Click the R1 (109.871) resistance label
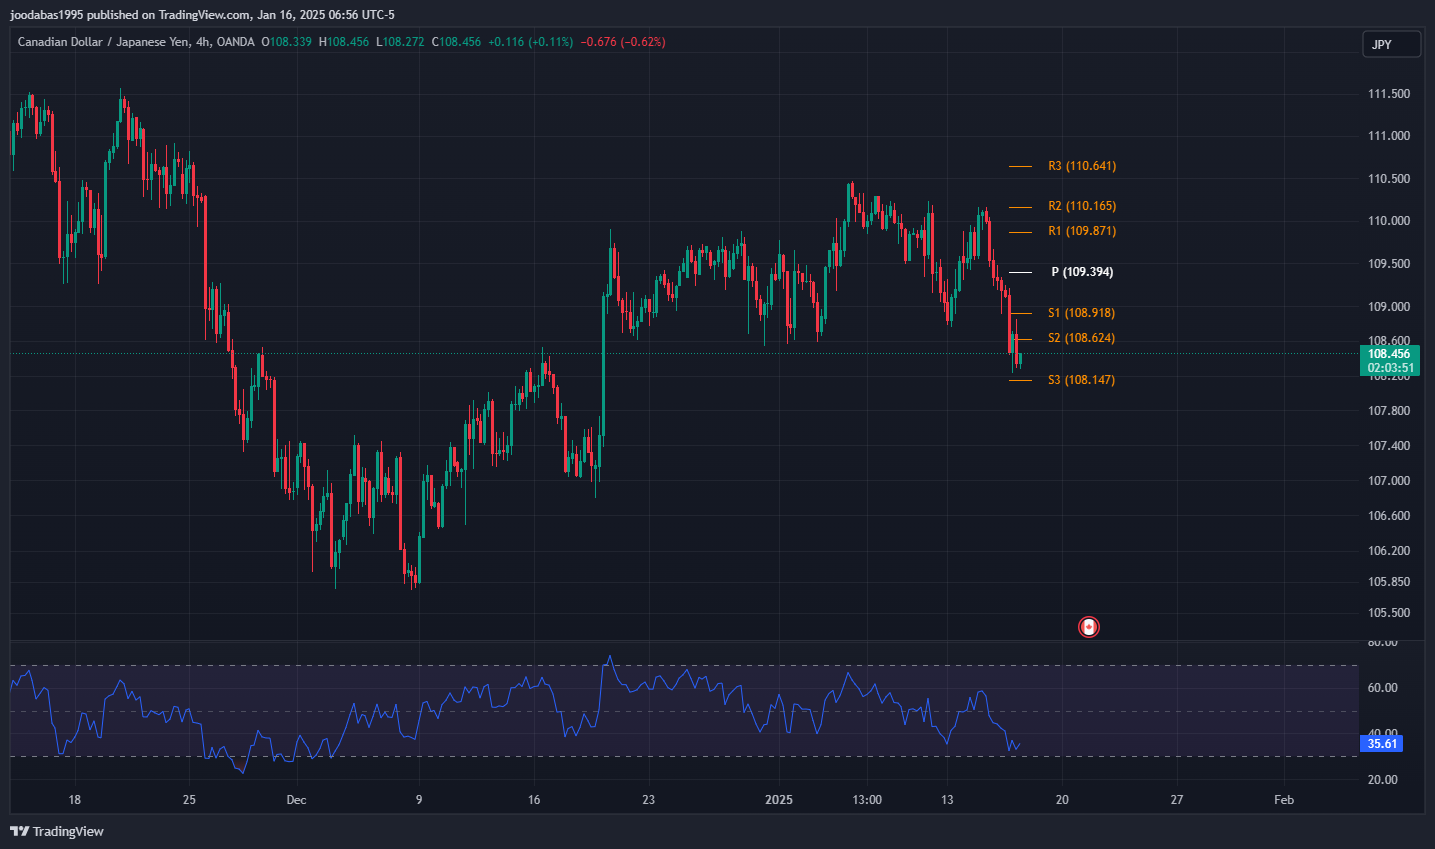The height and width of the screenshot is (849, 1435). pyautogui.click(x=1081, y=231)
